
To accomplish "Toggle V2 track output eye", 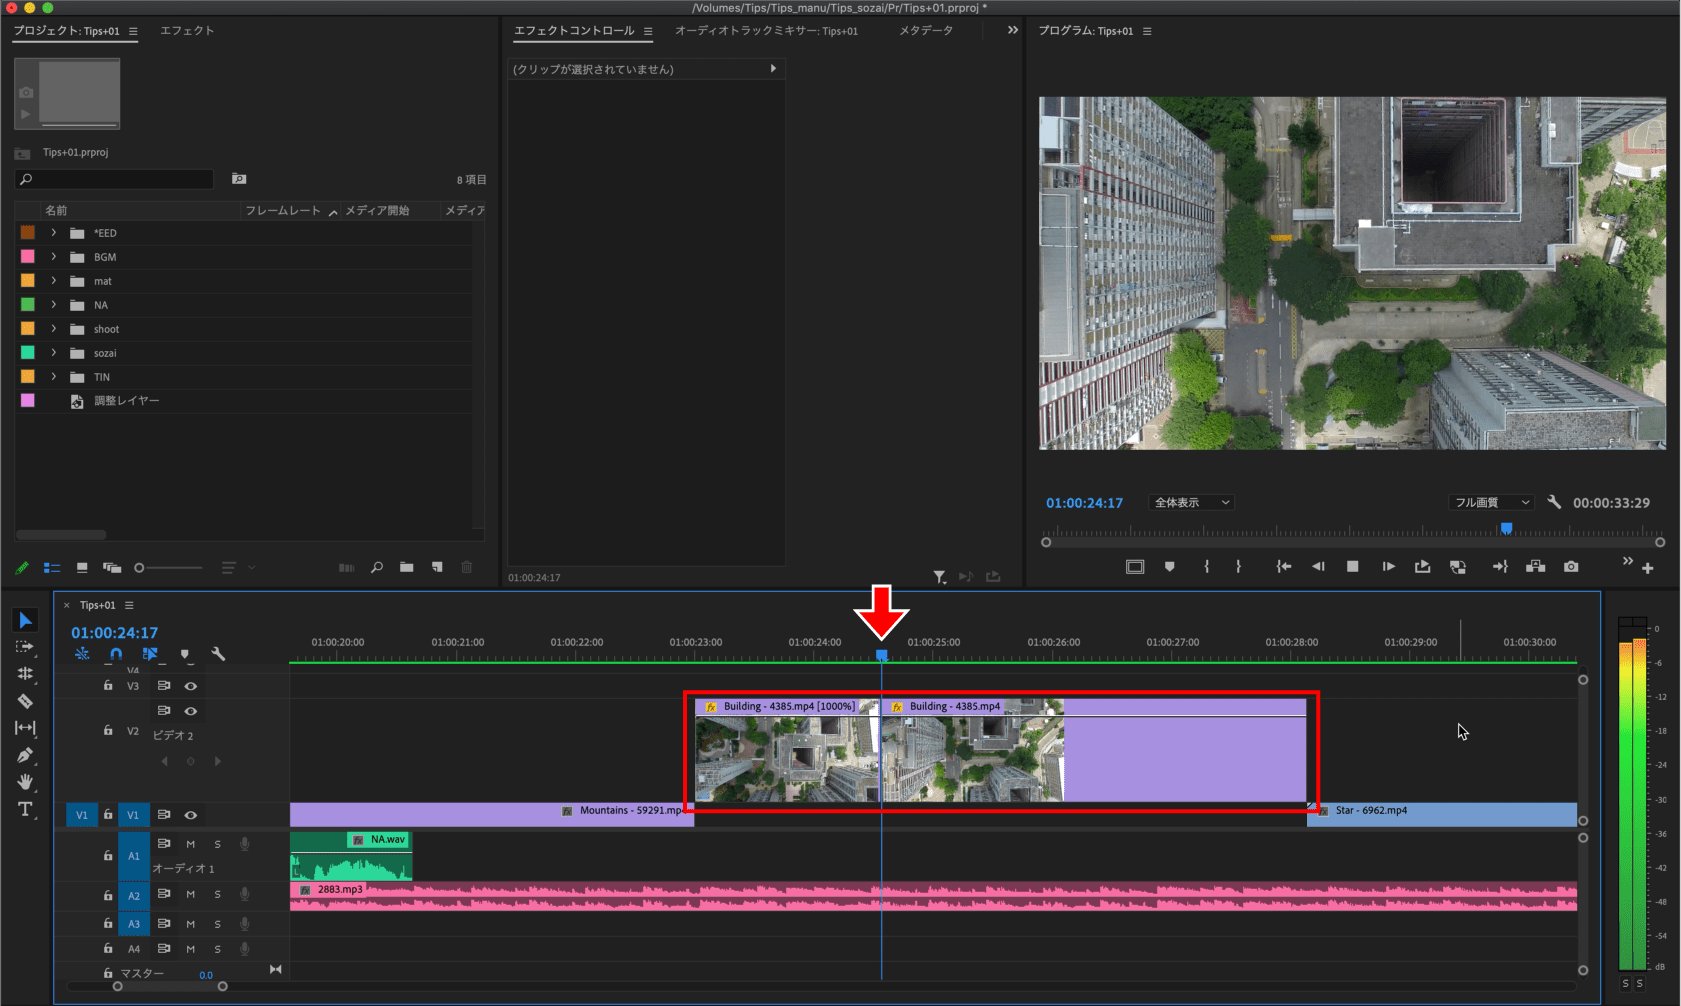I will pyautogui.click(x=190, y=711).
